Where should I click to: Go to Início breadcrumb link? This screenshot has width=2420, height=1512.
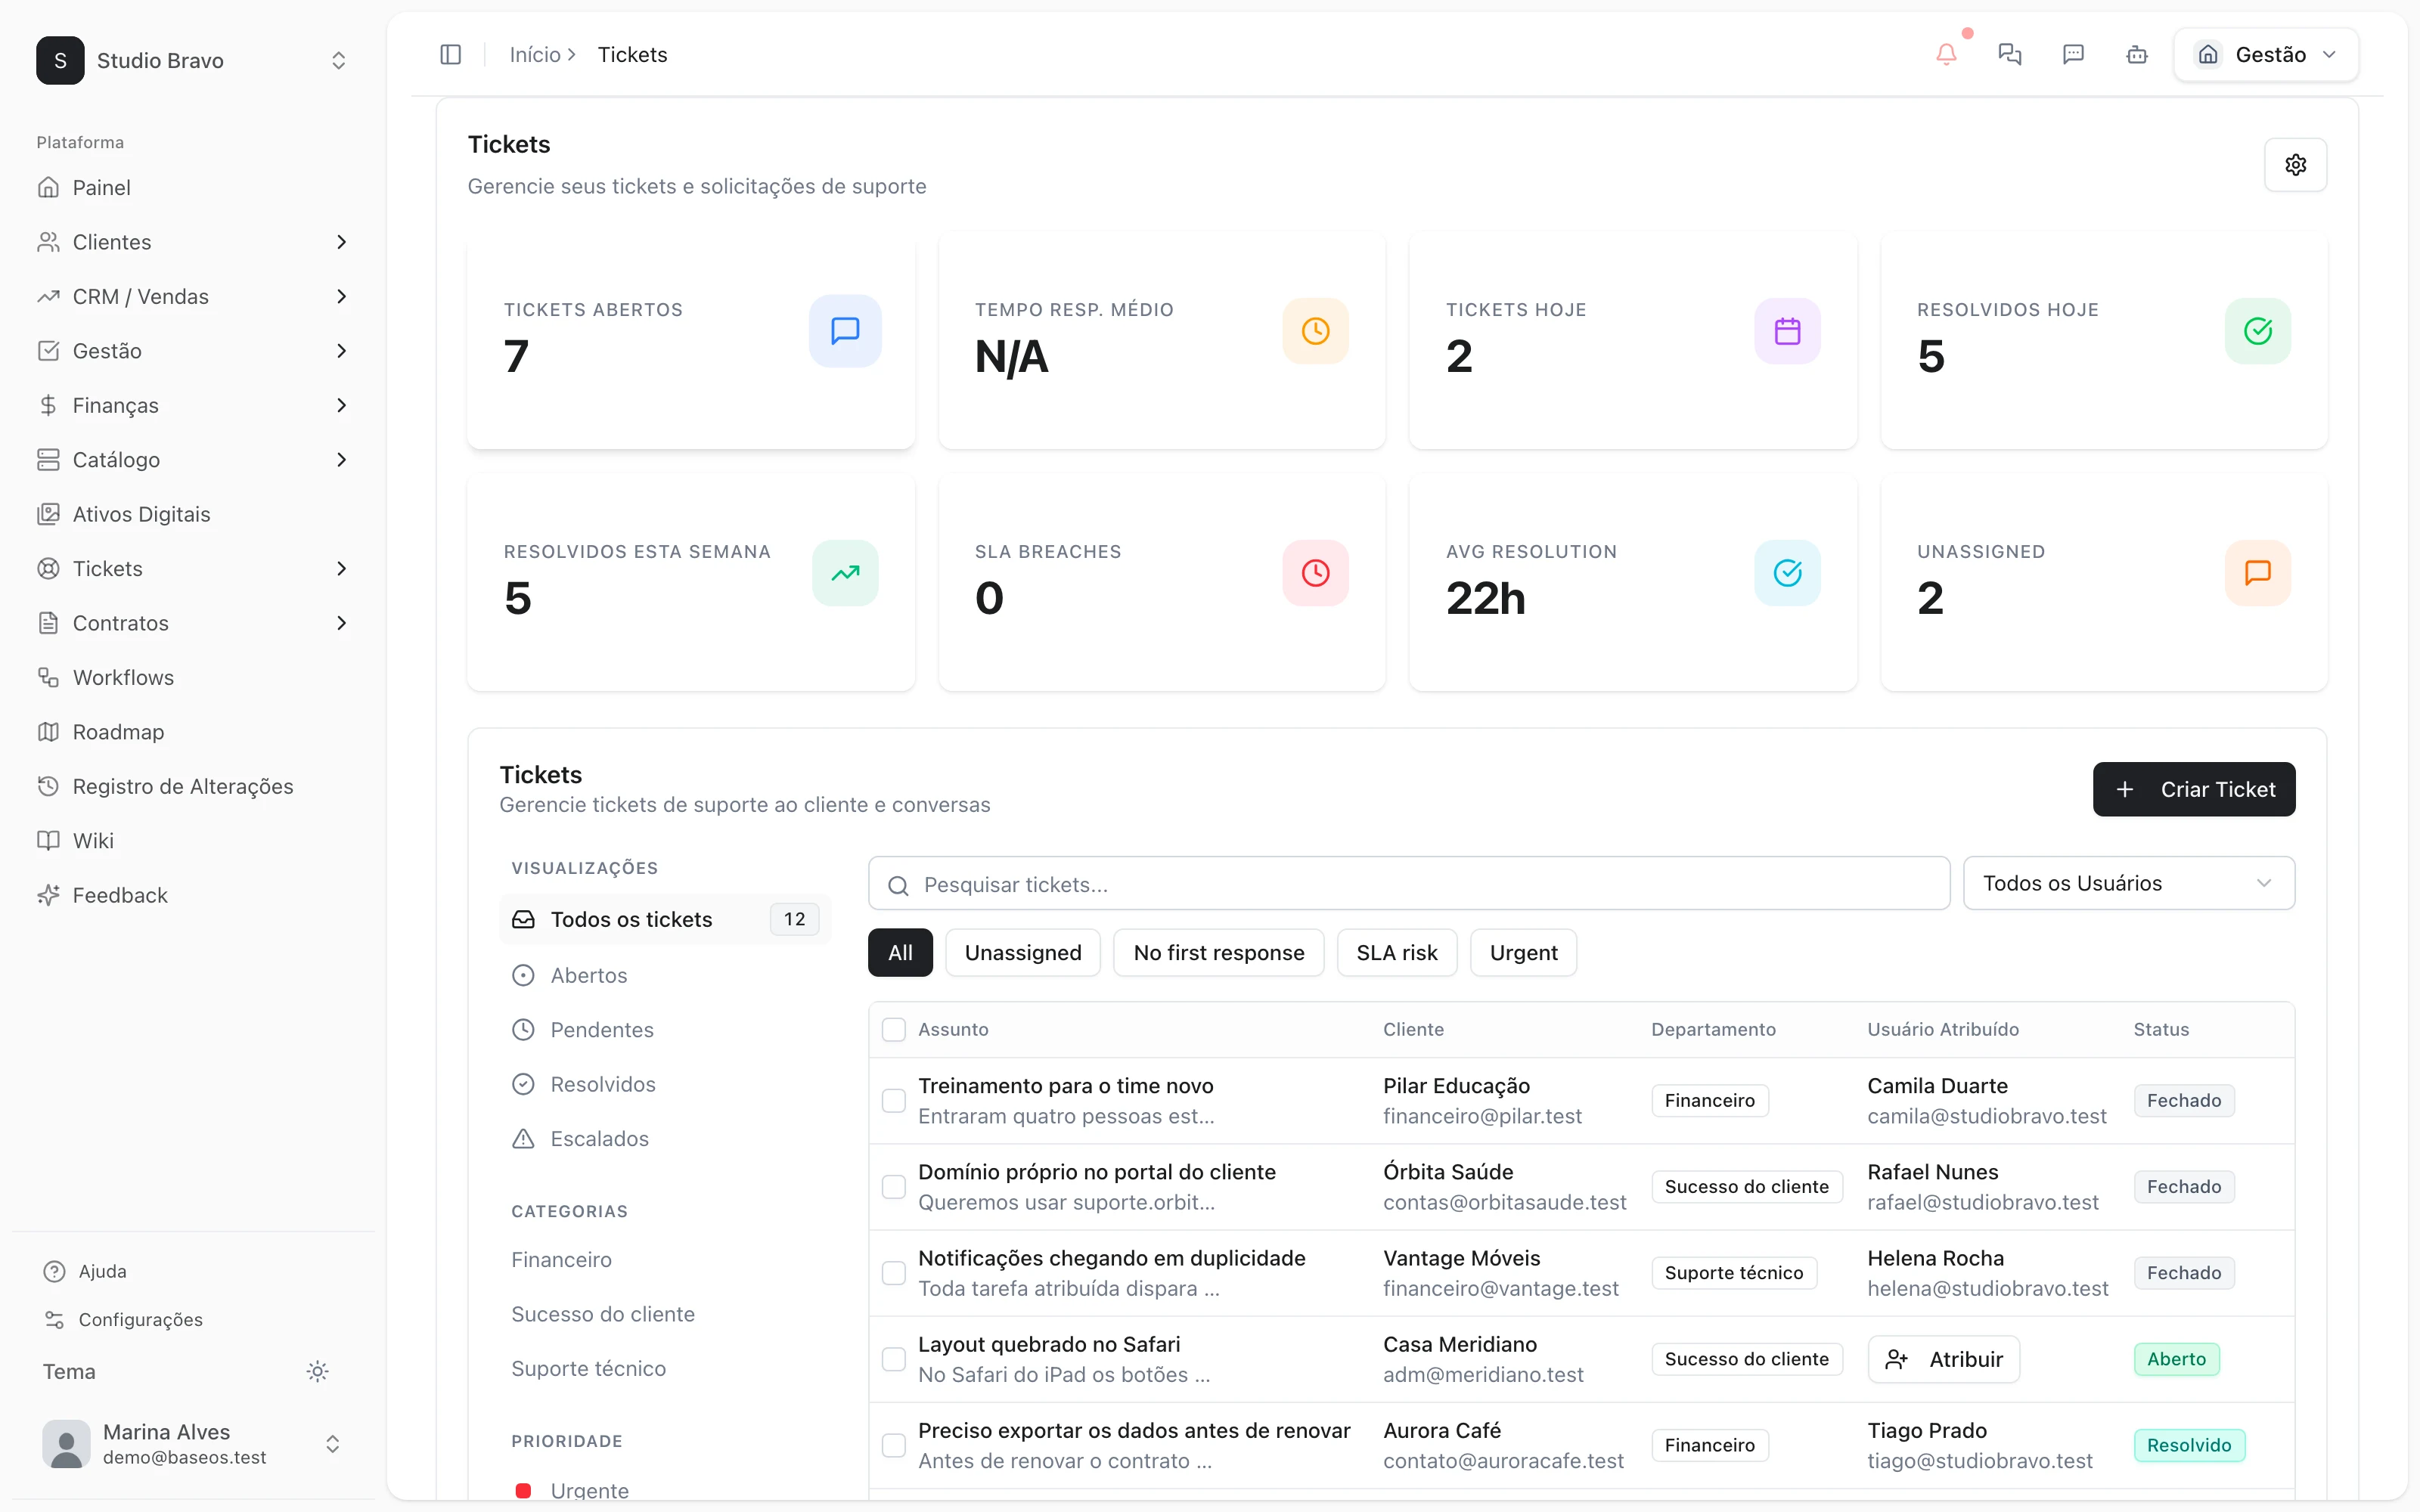[x=535, y=55]
